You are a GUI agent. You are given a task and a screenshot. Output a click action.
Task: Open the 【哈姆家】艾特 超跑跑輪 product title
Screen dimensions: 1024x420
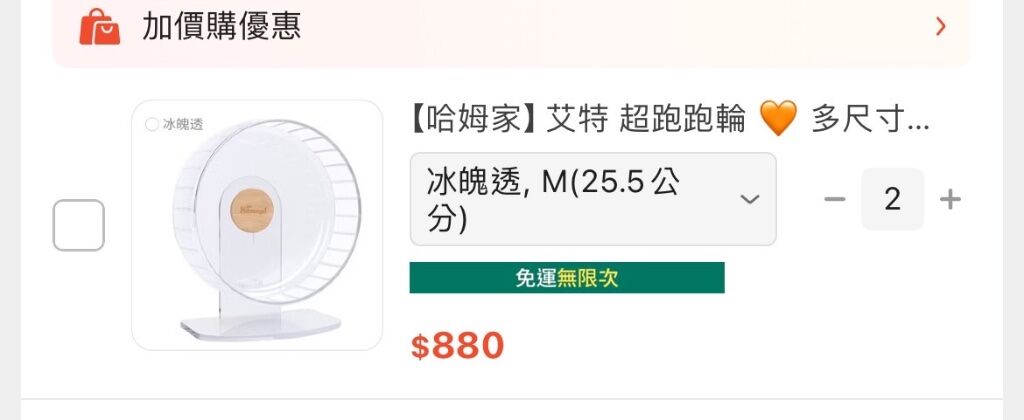click(577, 121)
